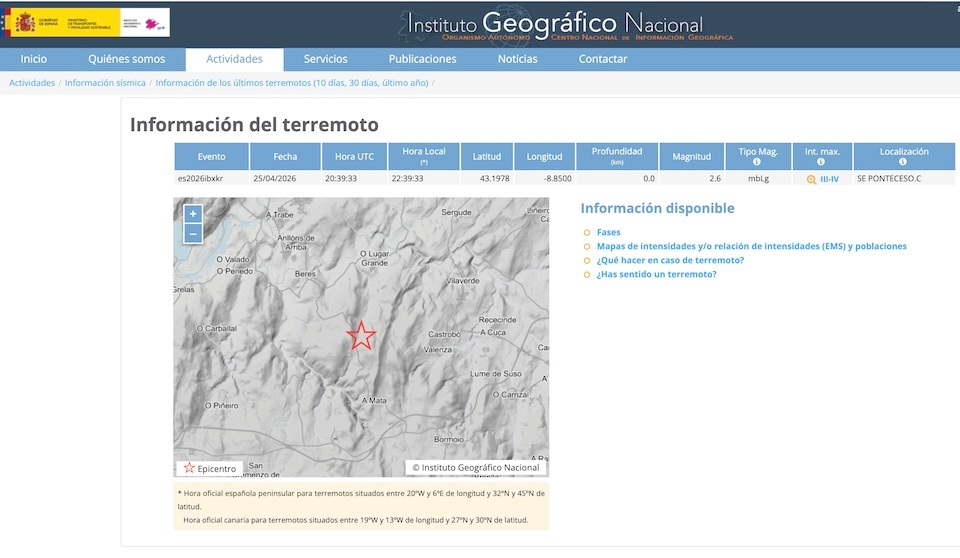The height and width of the screenshot is (558, 960).
Task: Open the Inicio menu
Action: tap(34, 59)
